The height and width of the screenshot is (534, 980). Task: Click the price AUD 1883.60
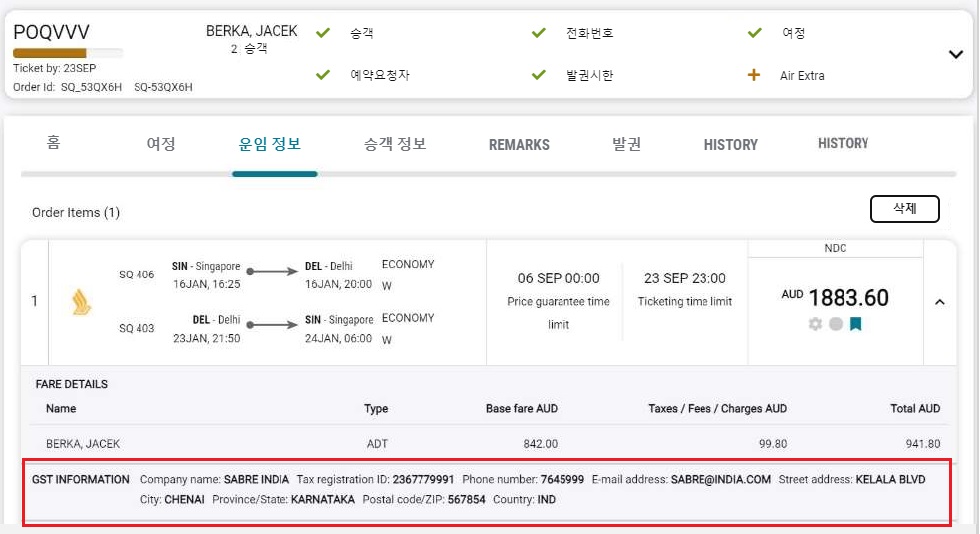(x=835, y=298)
